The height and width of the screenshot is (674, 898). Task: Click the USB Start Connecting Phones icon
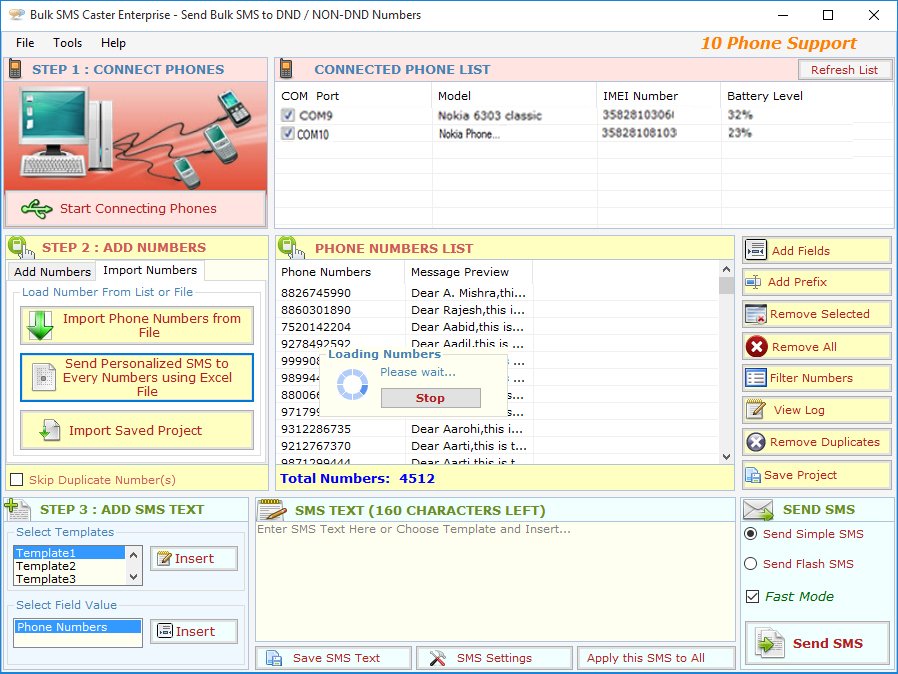(37, 208)
